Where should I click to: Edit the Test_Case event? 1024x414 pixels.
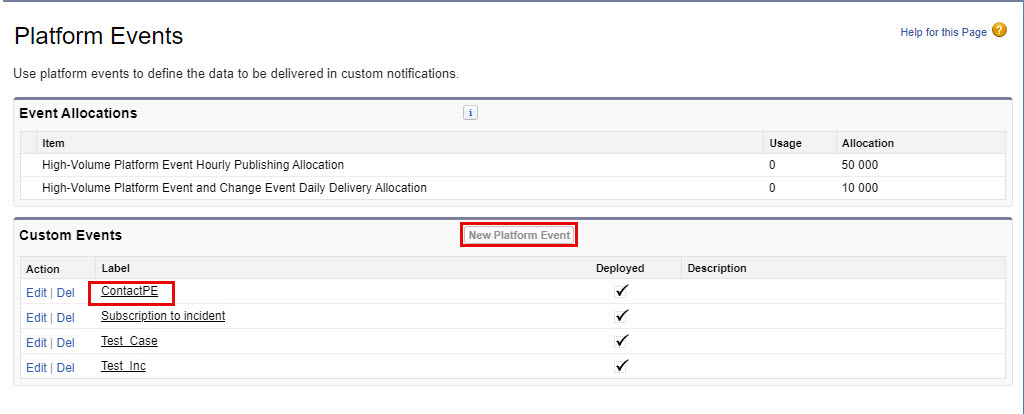pyautogui.click(x=36, y=343)
